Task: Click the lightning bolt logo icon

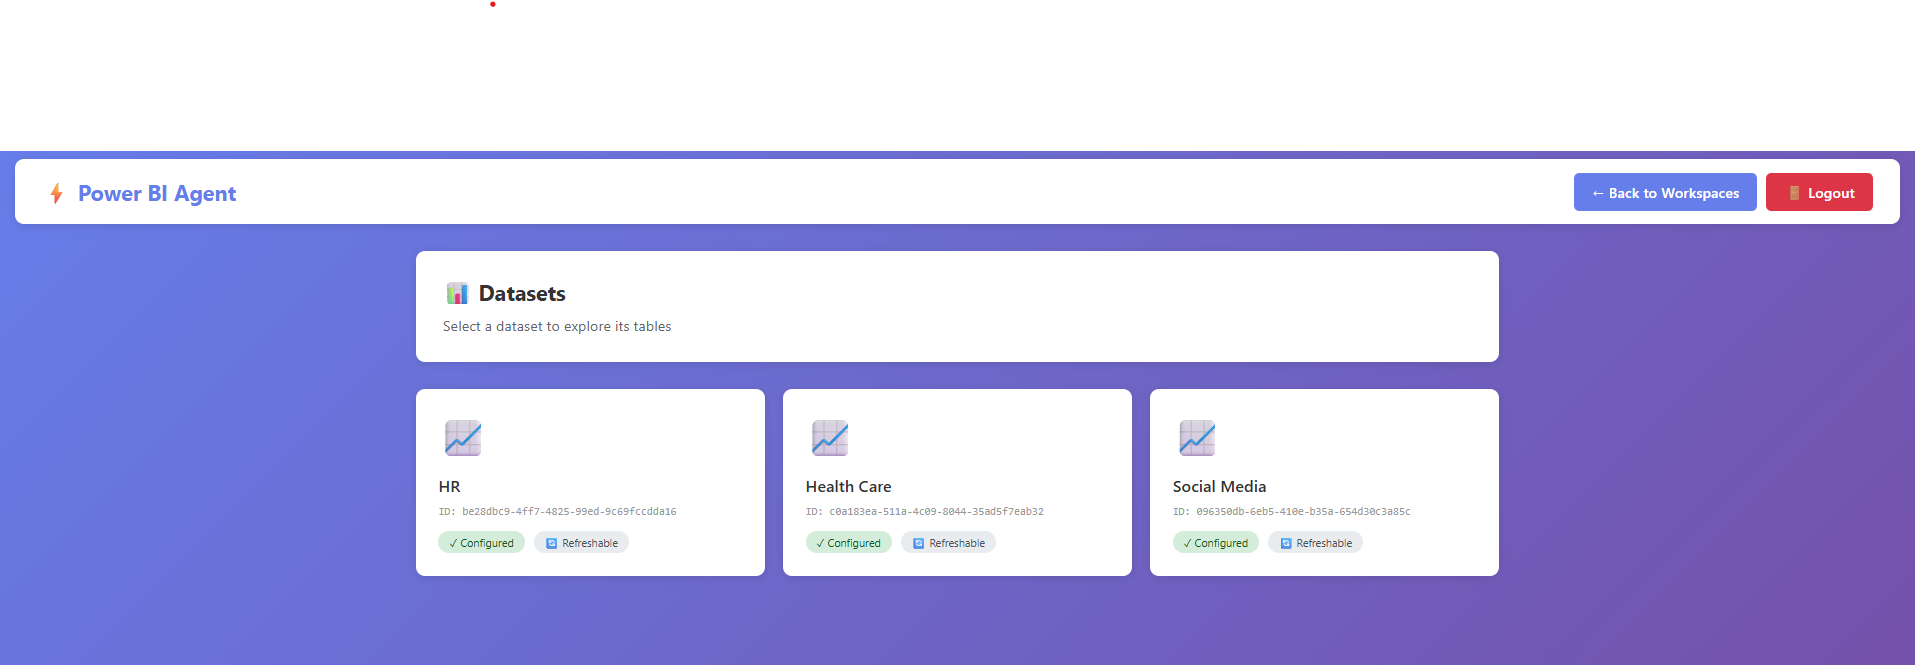Action: pos(57,193)
